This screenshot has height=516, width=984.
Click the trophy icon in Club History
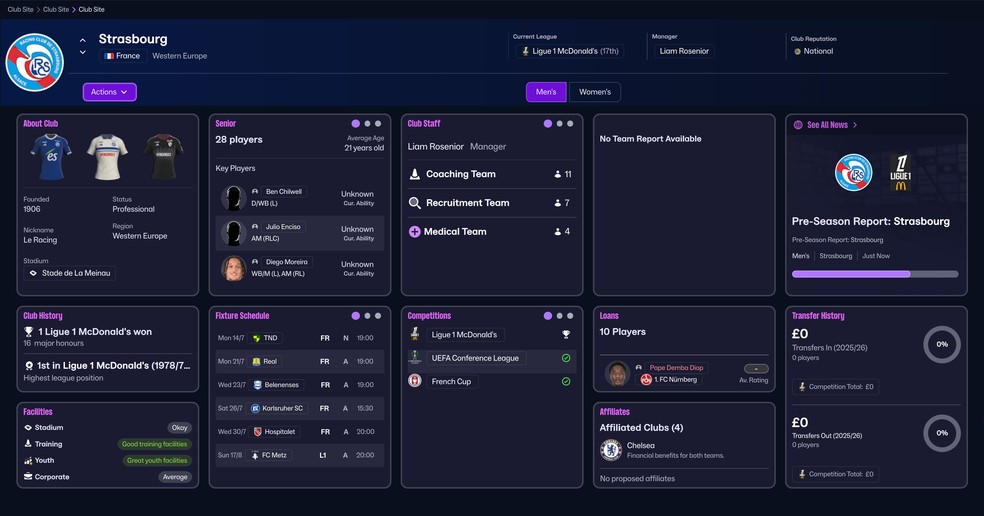pyautogui.click(x=28, y=331)
